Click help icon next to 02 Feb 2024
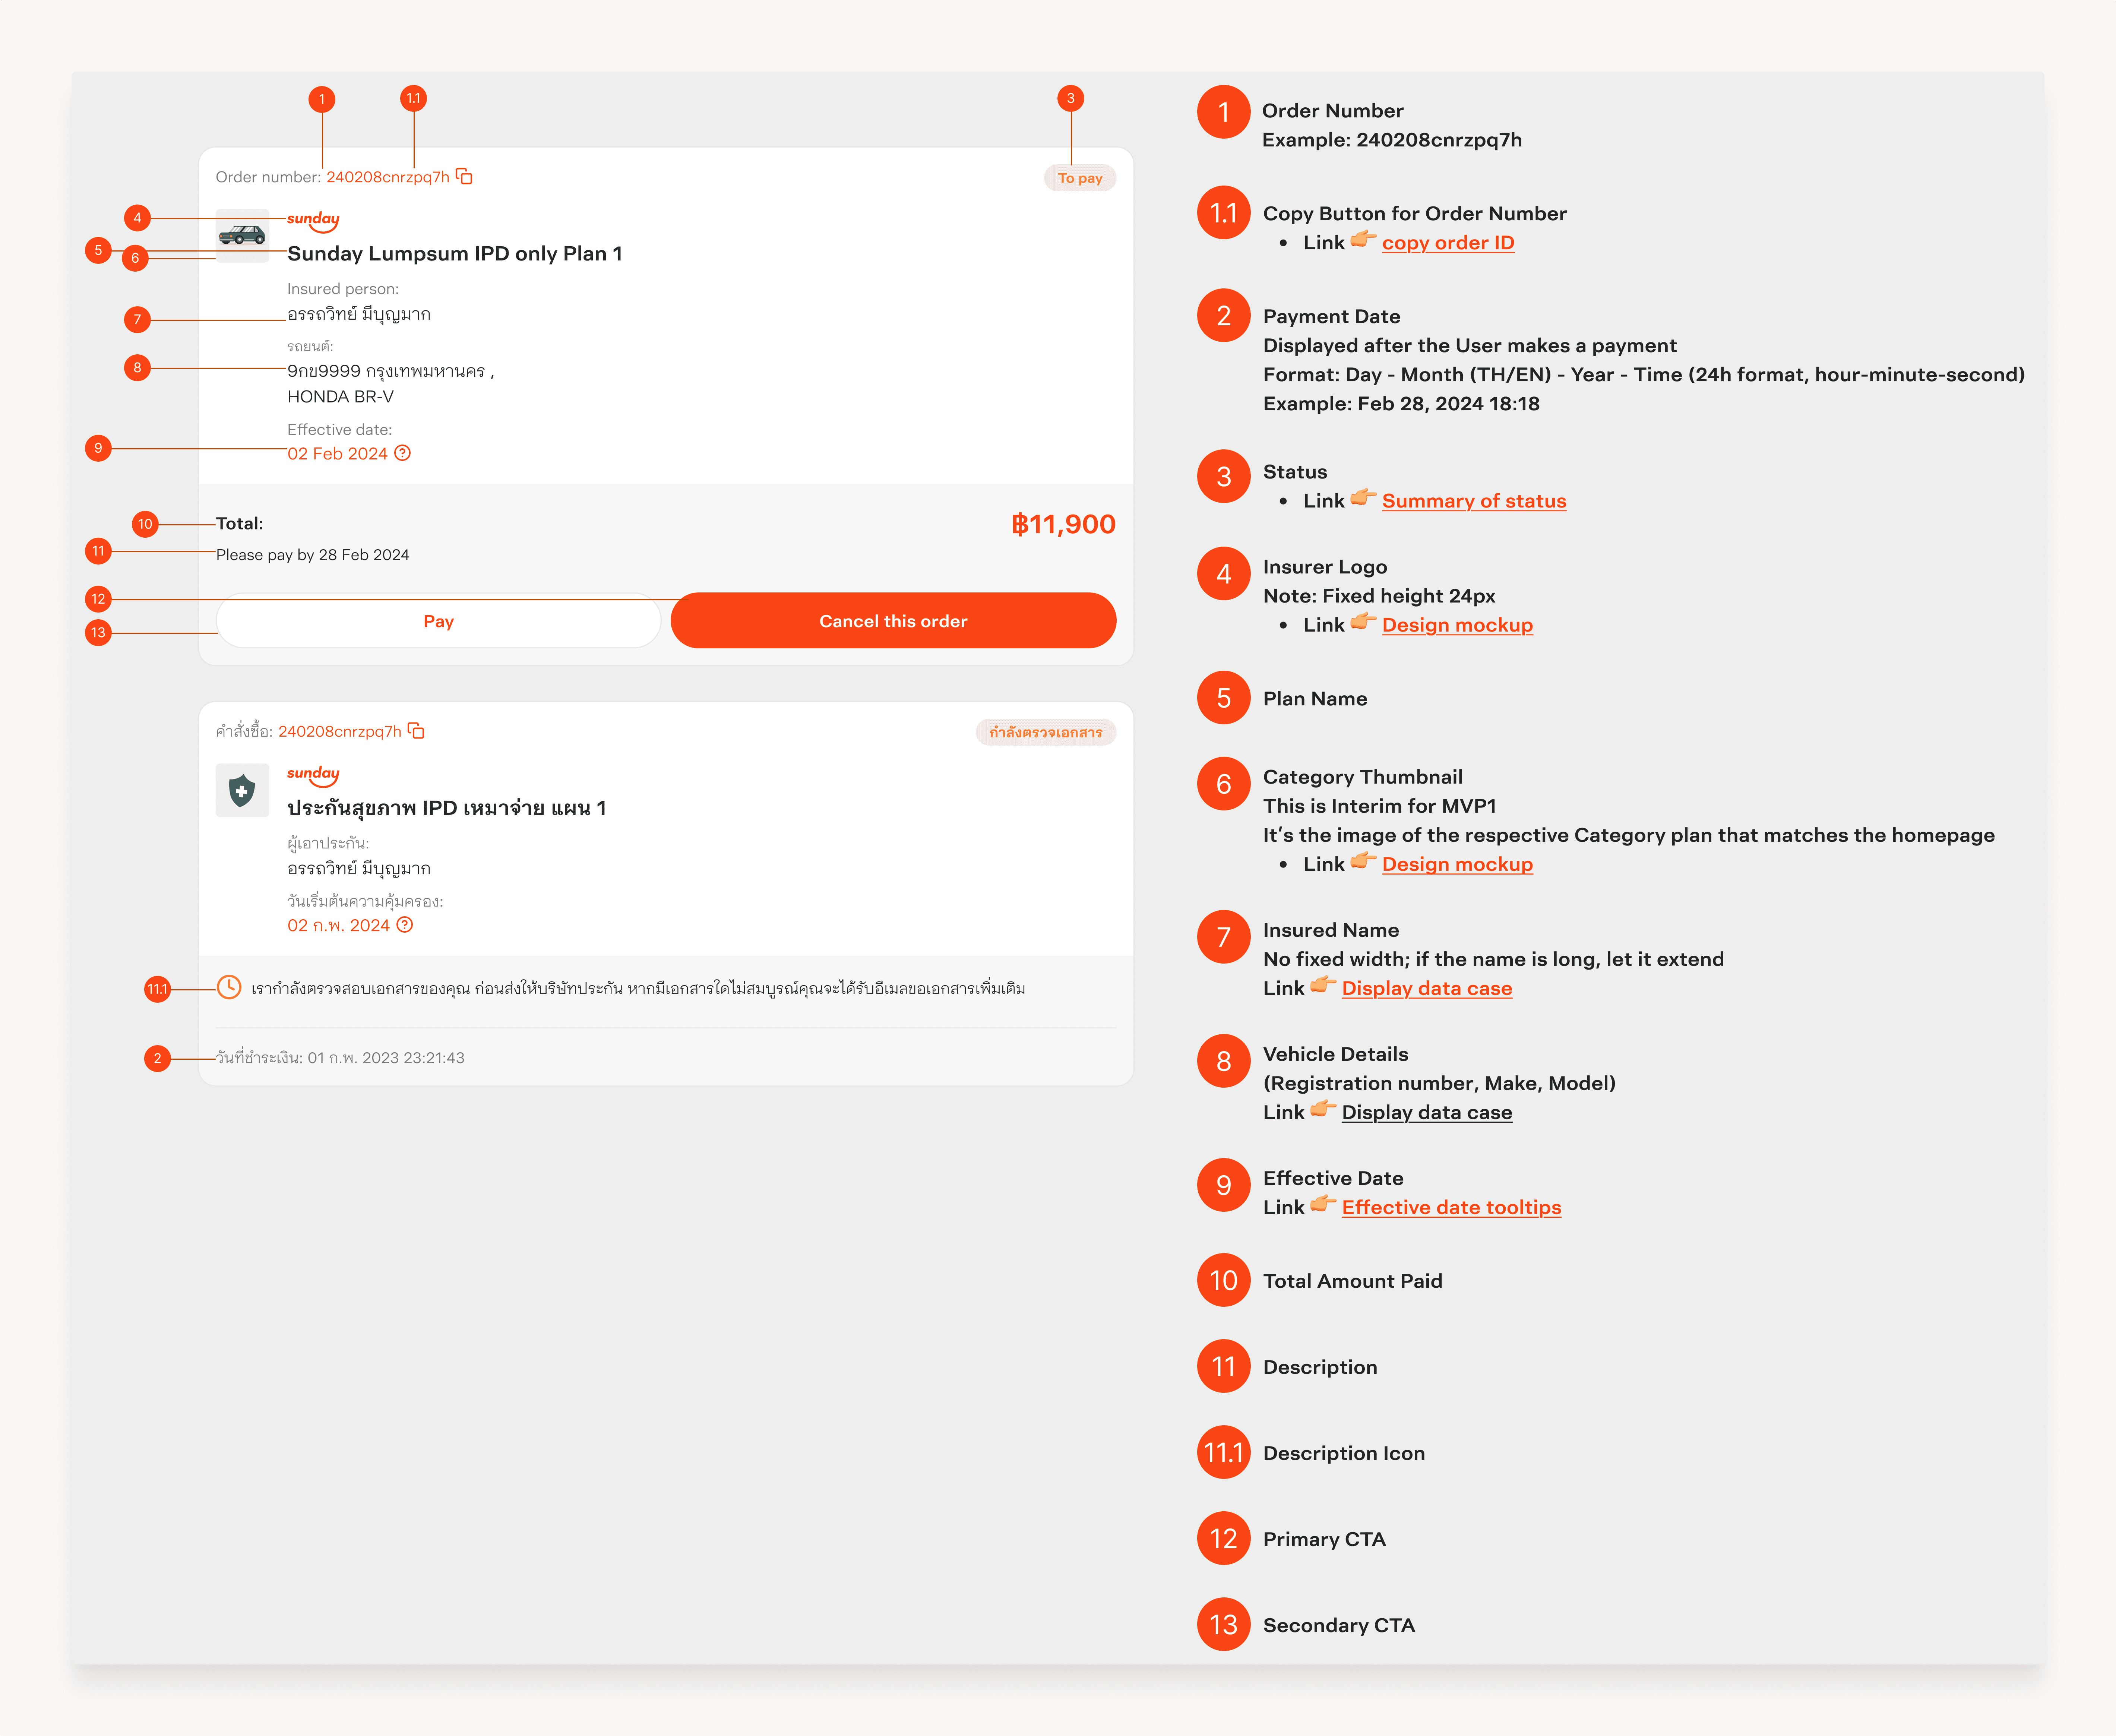This screenshot has width=2116, height=1736. click(x=403, y=453)
